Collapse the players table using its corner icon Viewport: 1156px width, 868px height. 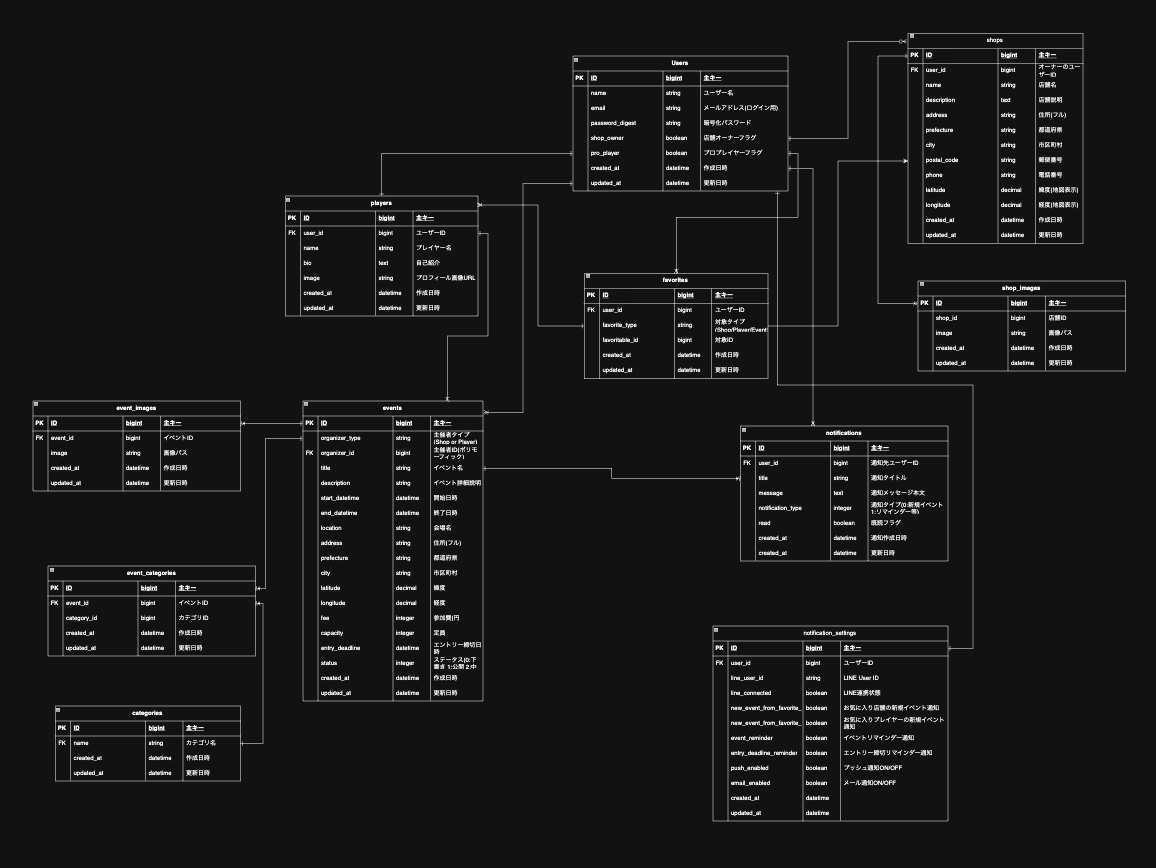click(288, 200)
